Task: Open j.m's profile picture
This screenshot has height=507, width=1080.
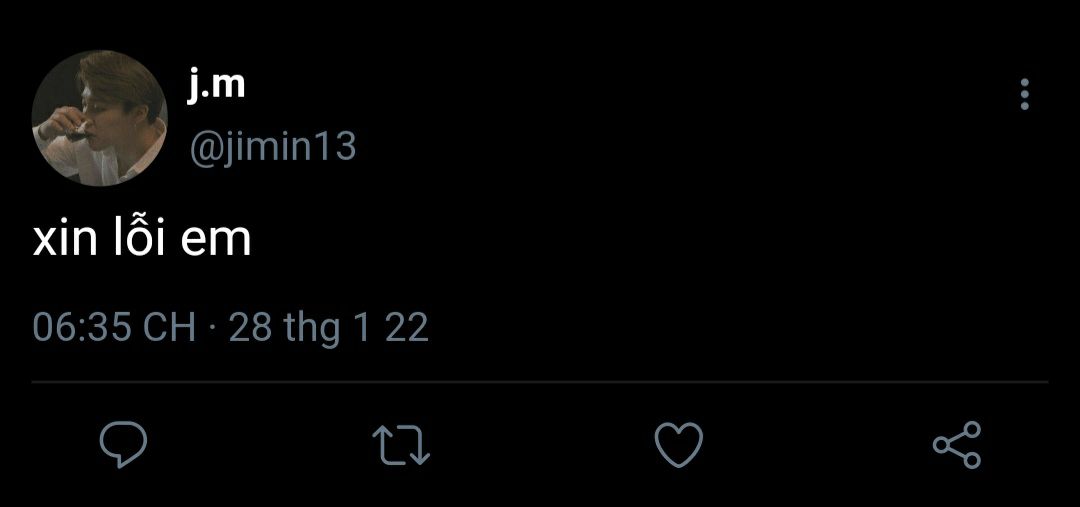Action: click(99, 118)
